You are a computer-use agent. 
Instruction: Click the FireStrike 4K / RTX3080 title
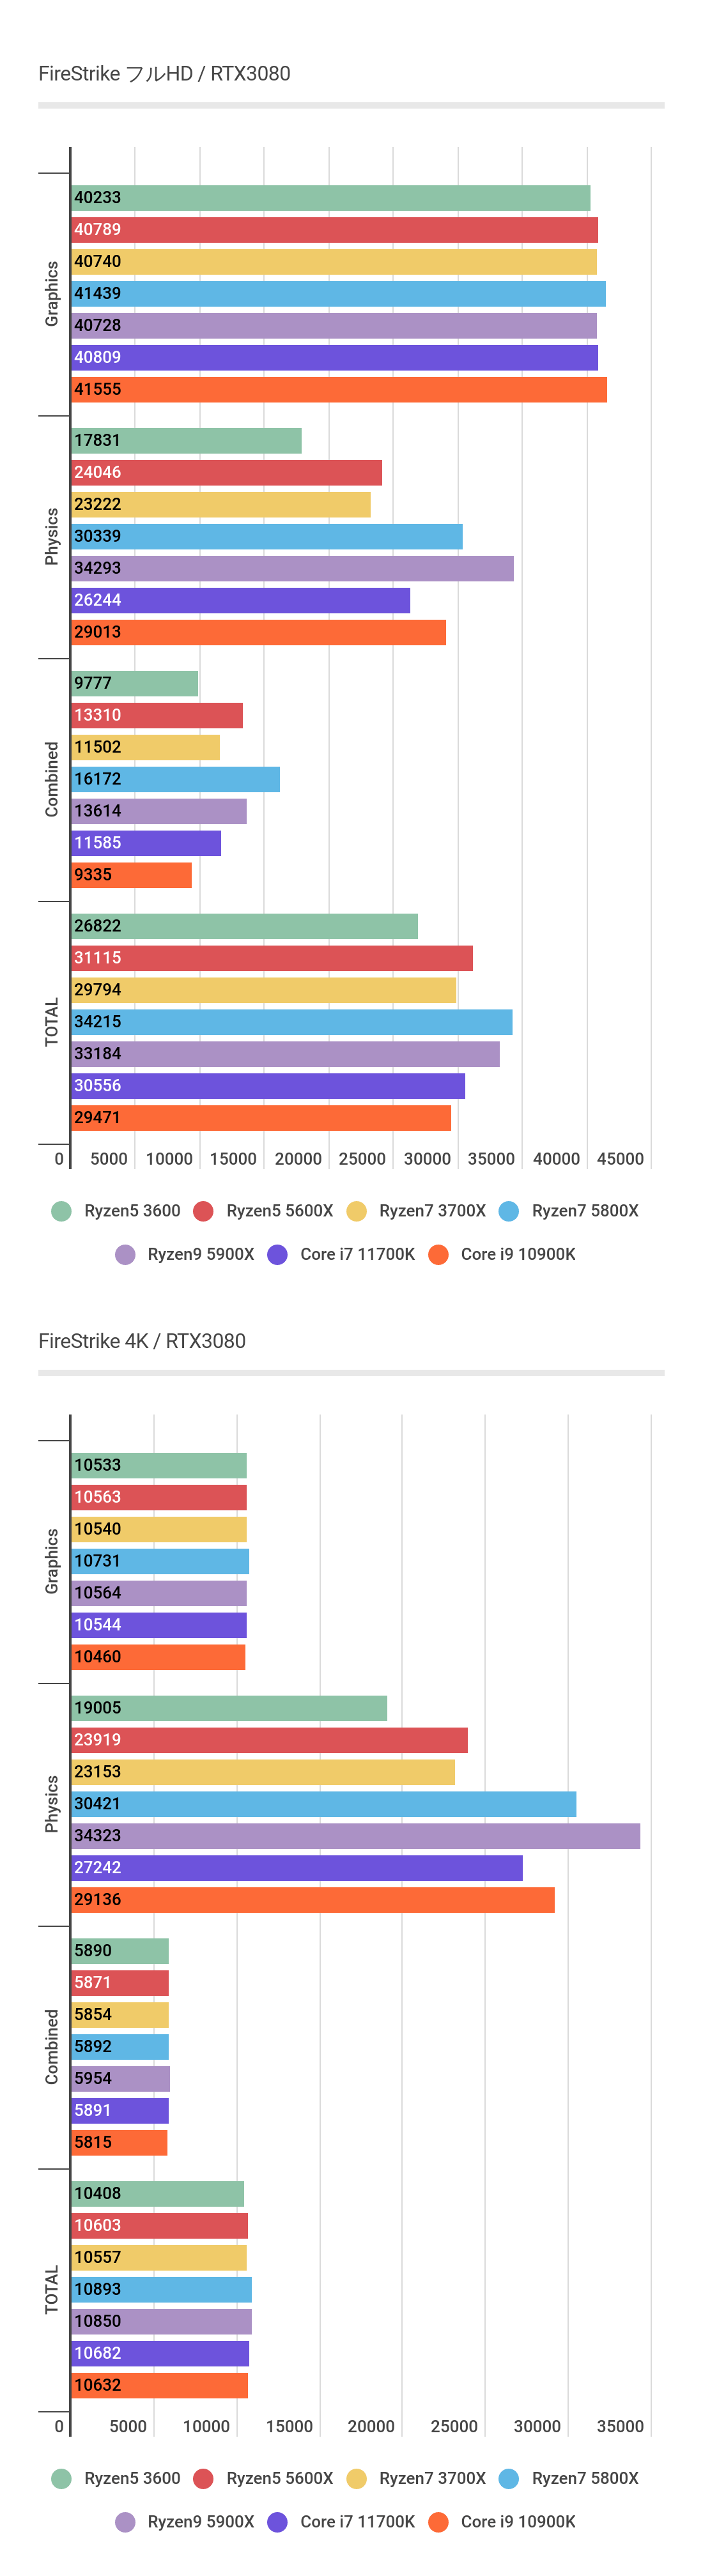[142, 1341]
